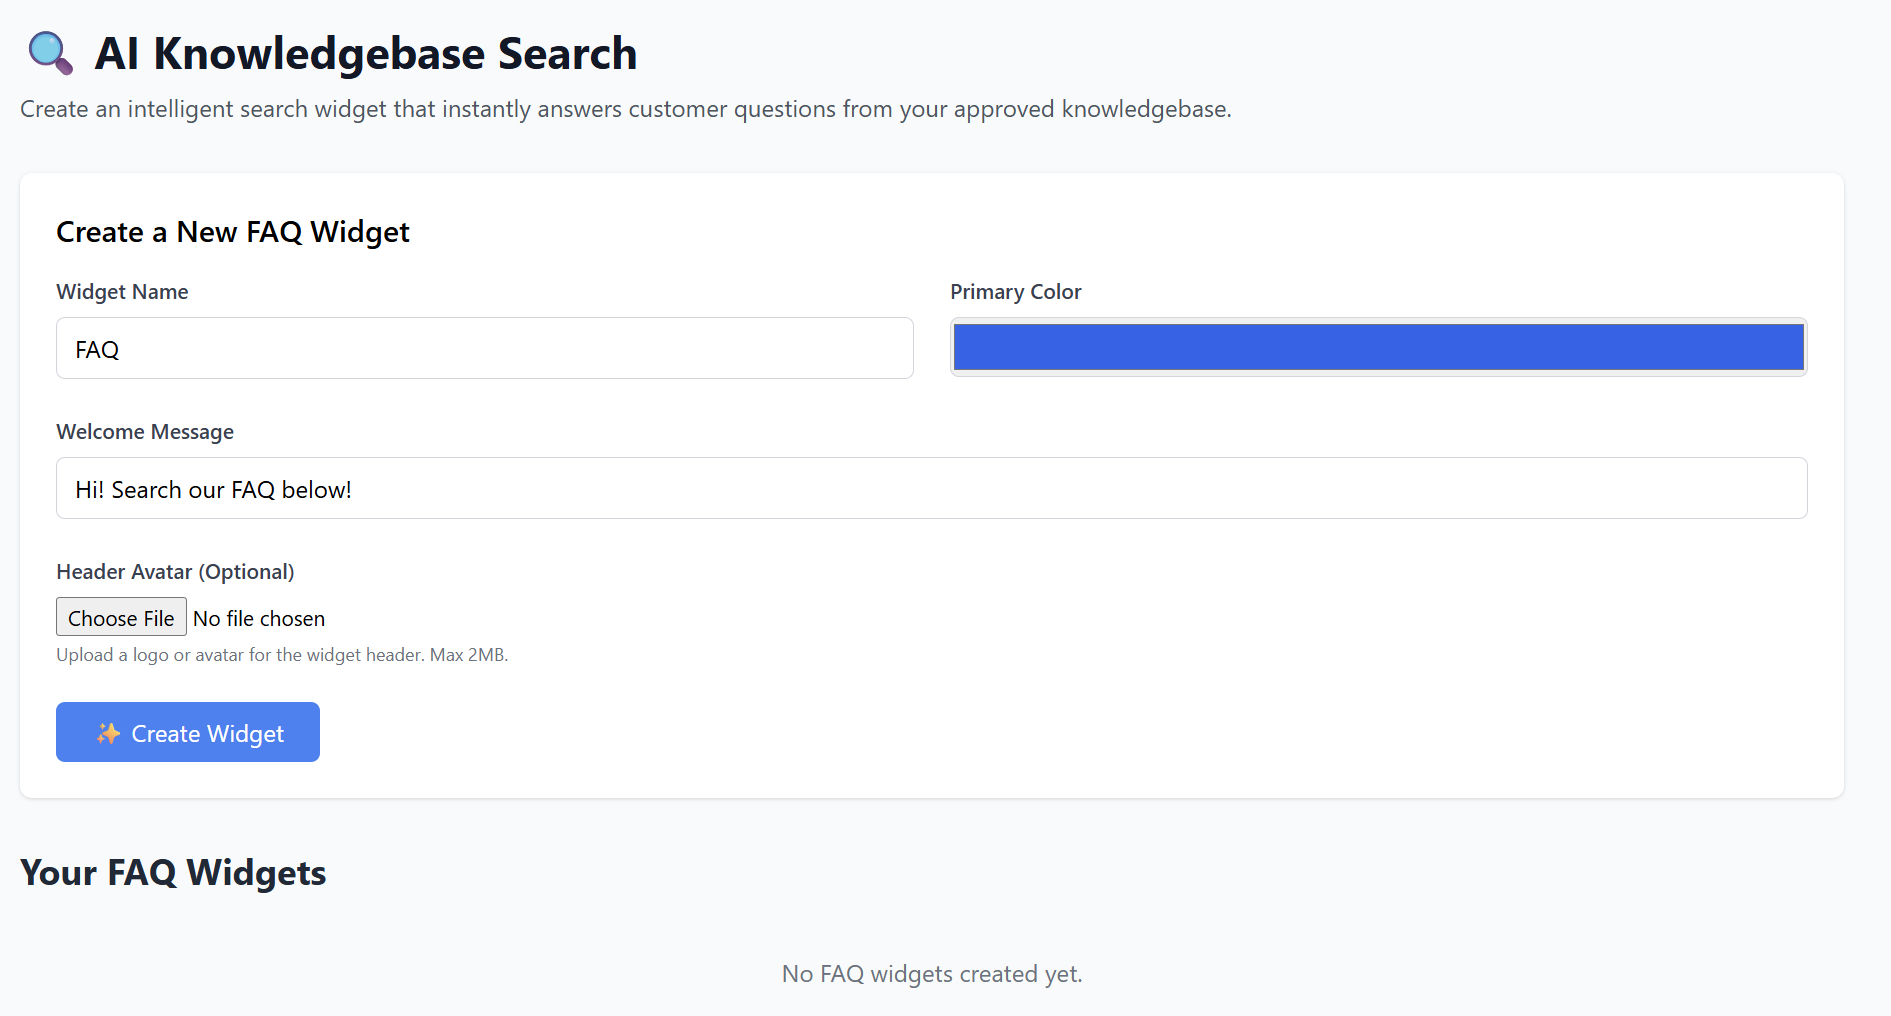Click the "AI Knowledgebase Search" page heading
Viewport: 1891px width, 1016px height.
365,54
